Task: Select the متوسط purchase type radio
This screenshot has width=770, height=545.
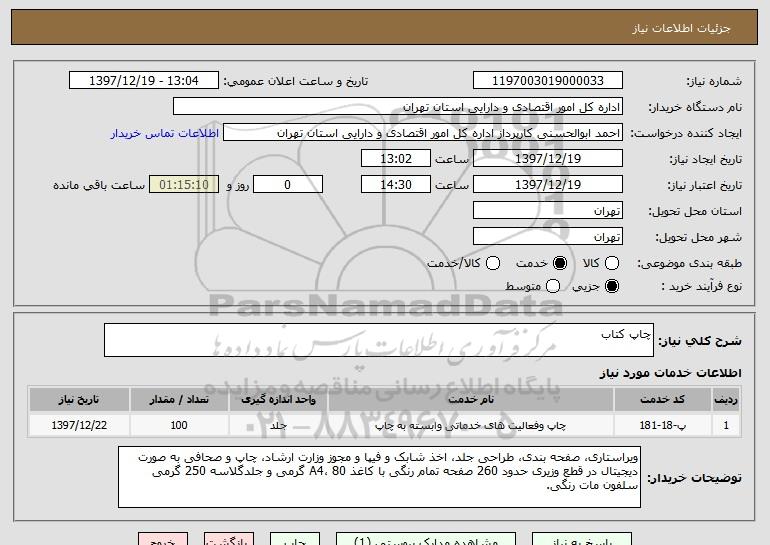Action: click(x=552, y=286)
